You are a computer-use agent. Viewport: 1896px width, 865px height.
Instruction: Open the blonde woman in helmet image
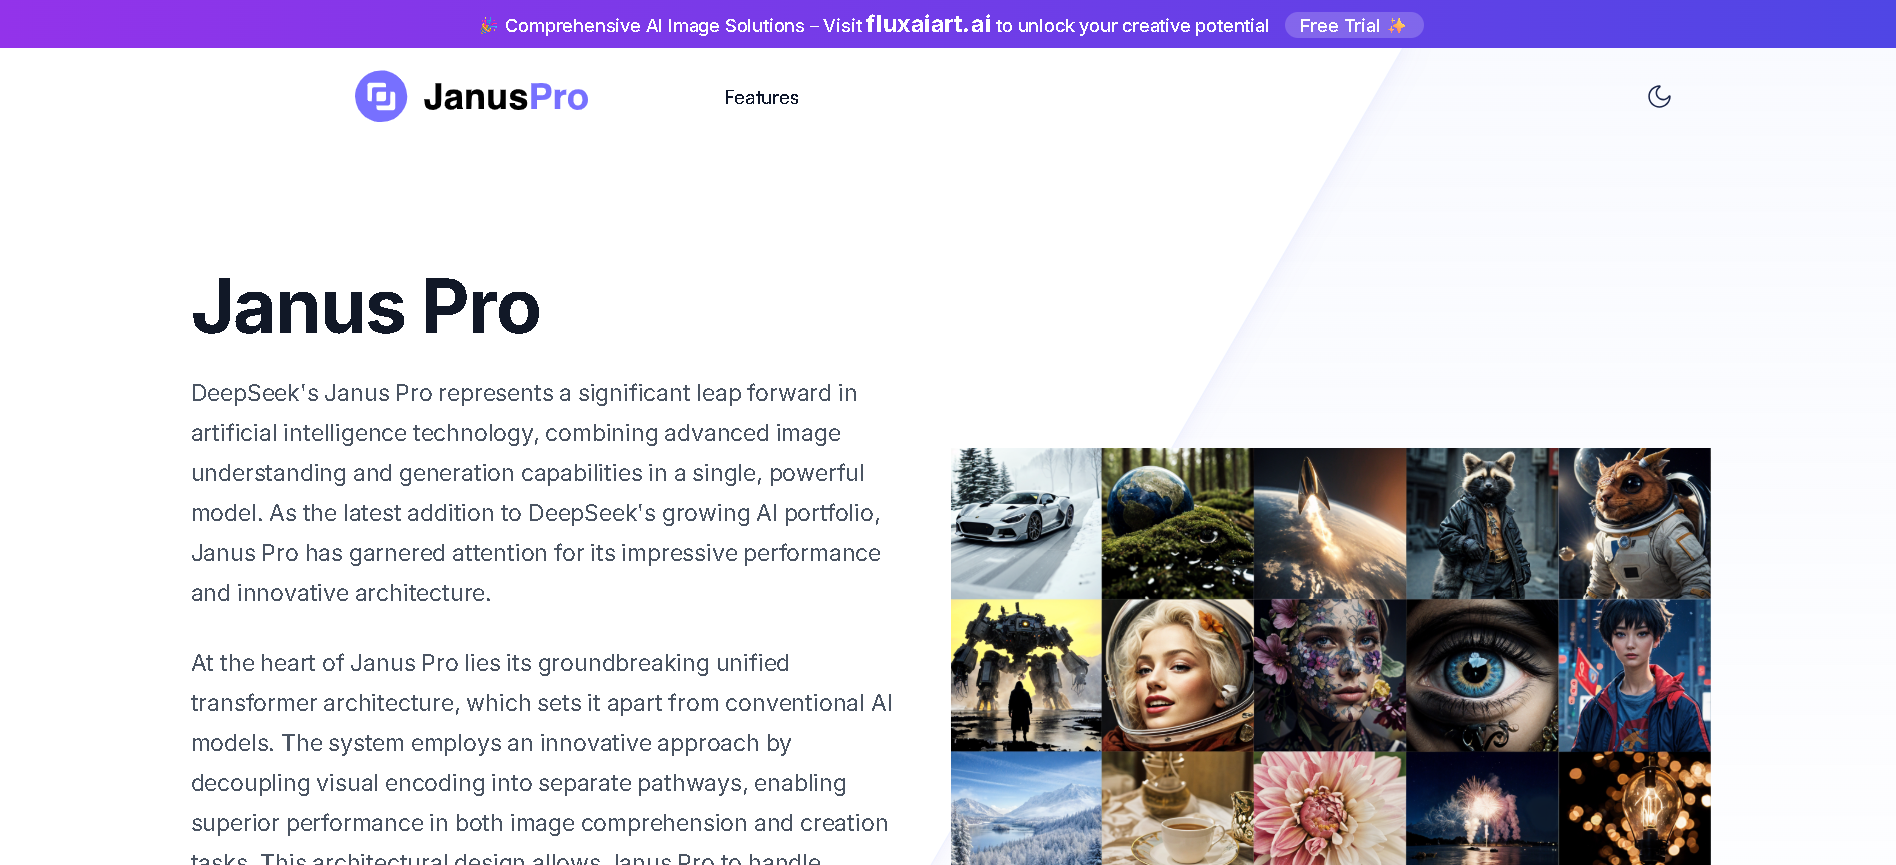[1178, 675]
